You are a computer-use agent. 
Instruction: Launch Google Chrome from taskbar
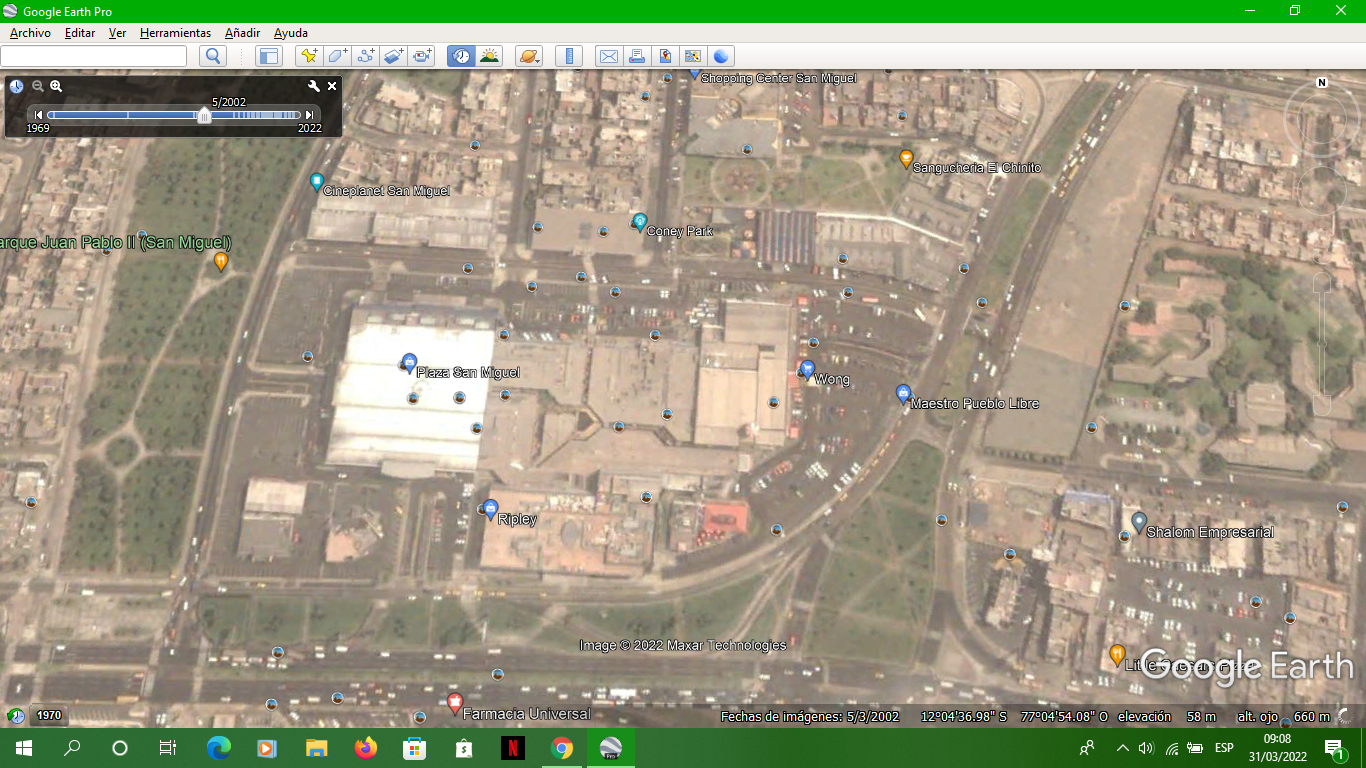tap(561, 748)
